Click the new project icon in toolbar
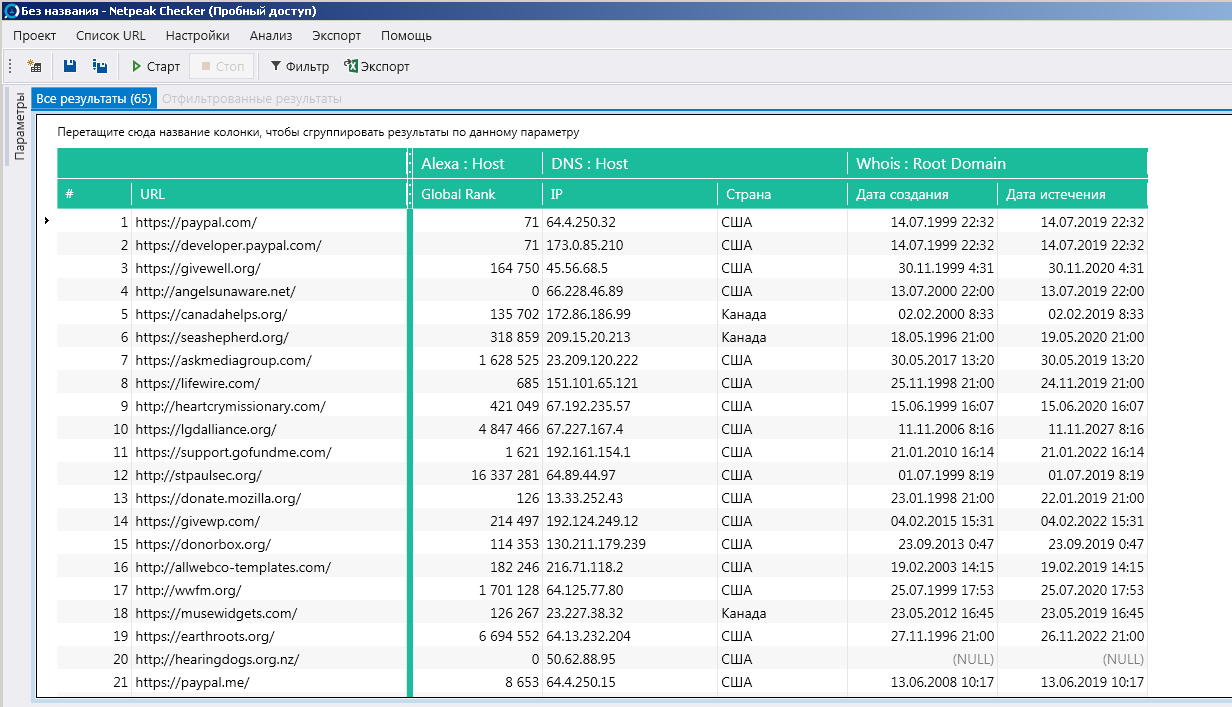 [34, 66]
